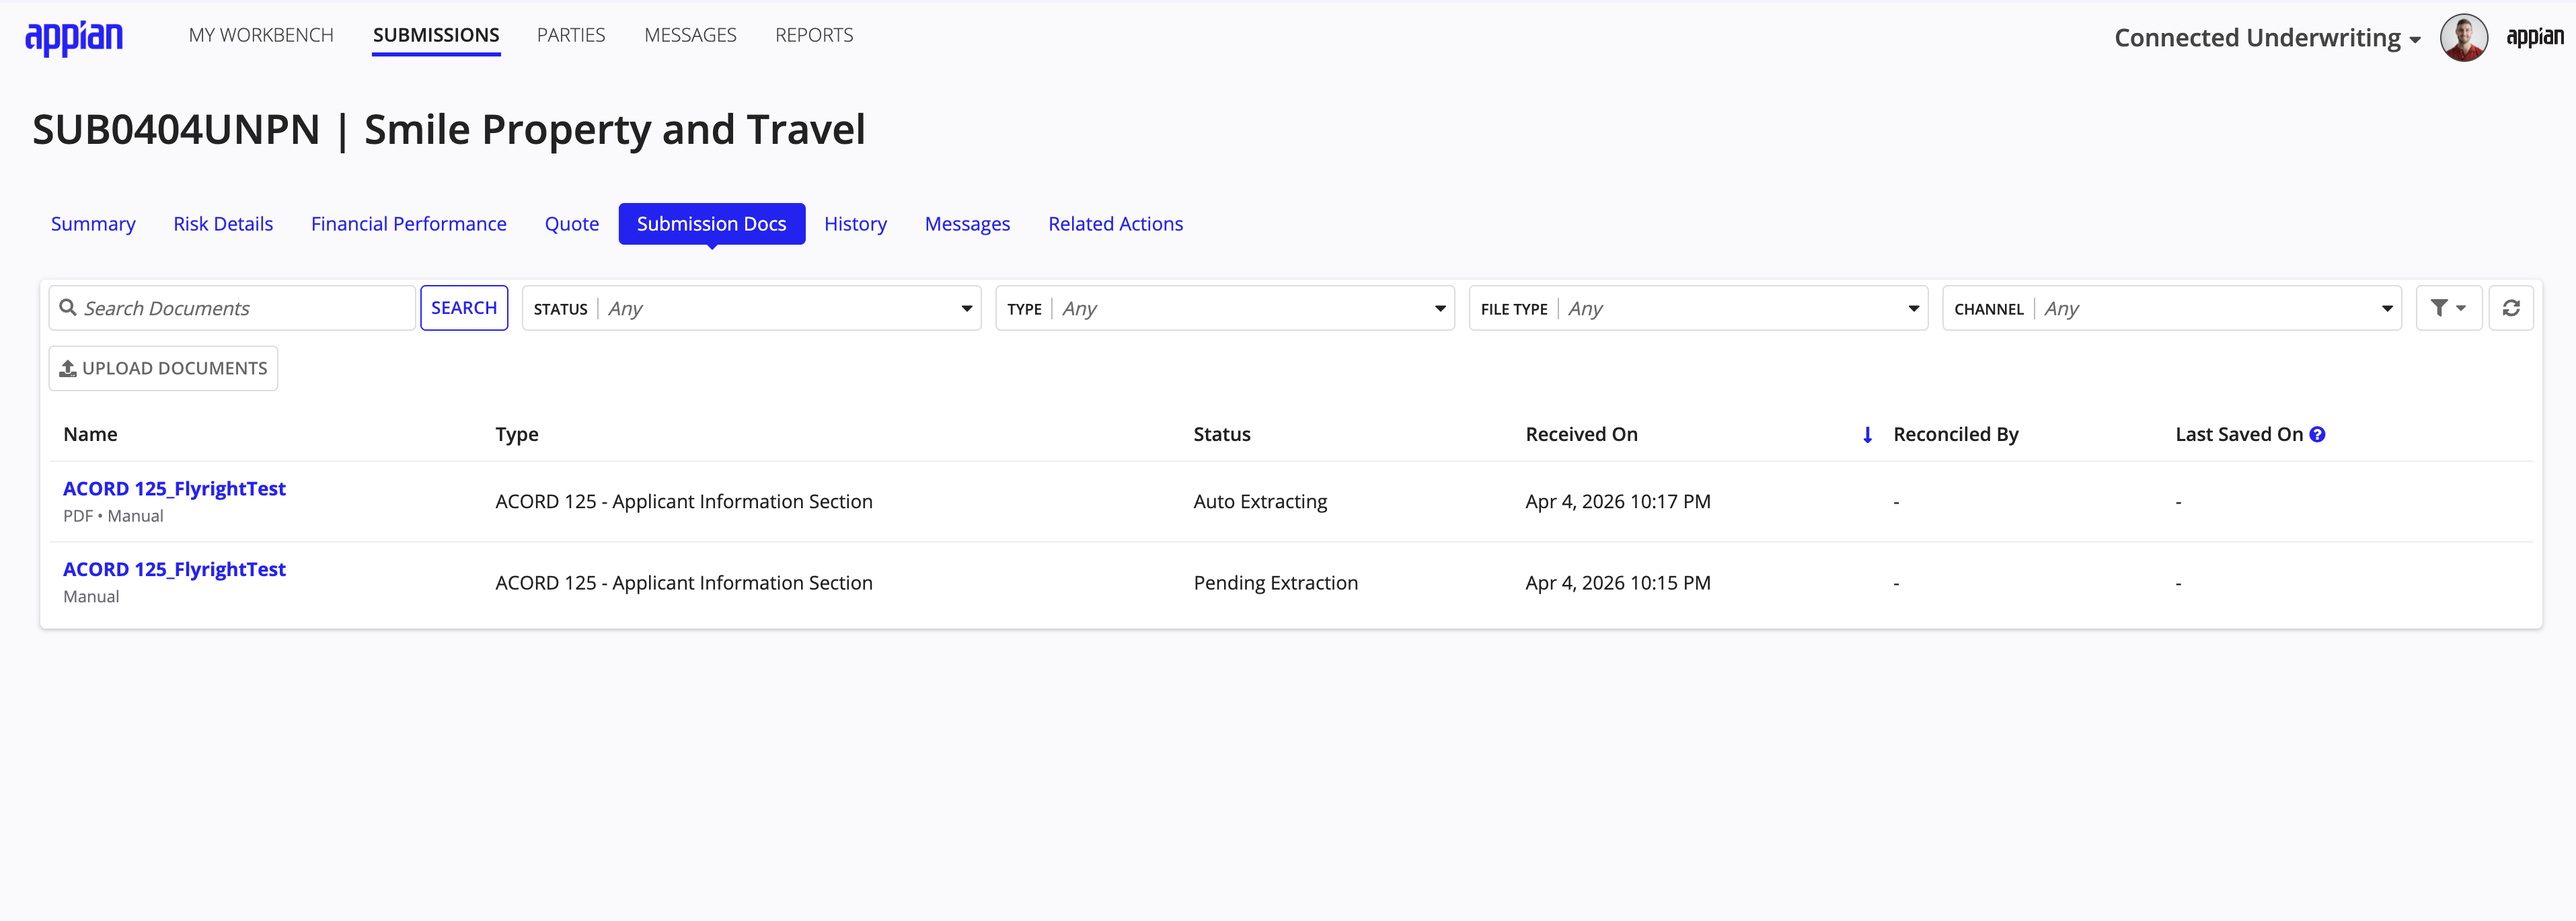This screenshot has height=921, width=2576.
Task: Expand the Status filter dropdown
Action: point(751,308)
